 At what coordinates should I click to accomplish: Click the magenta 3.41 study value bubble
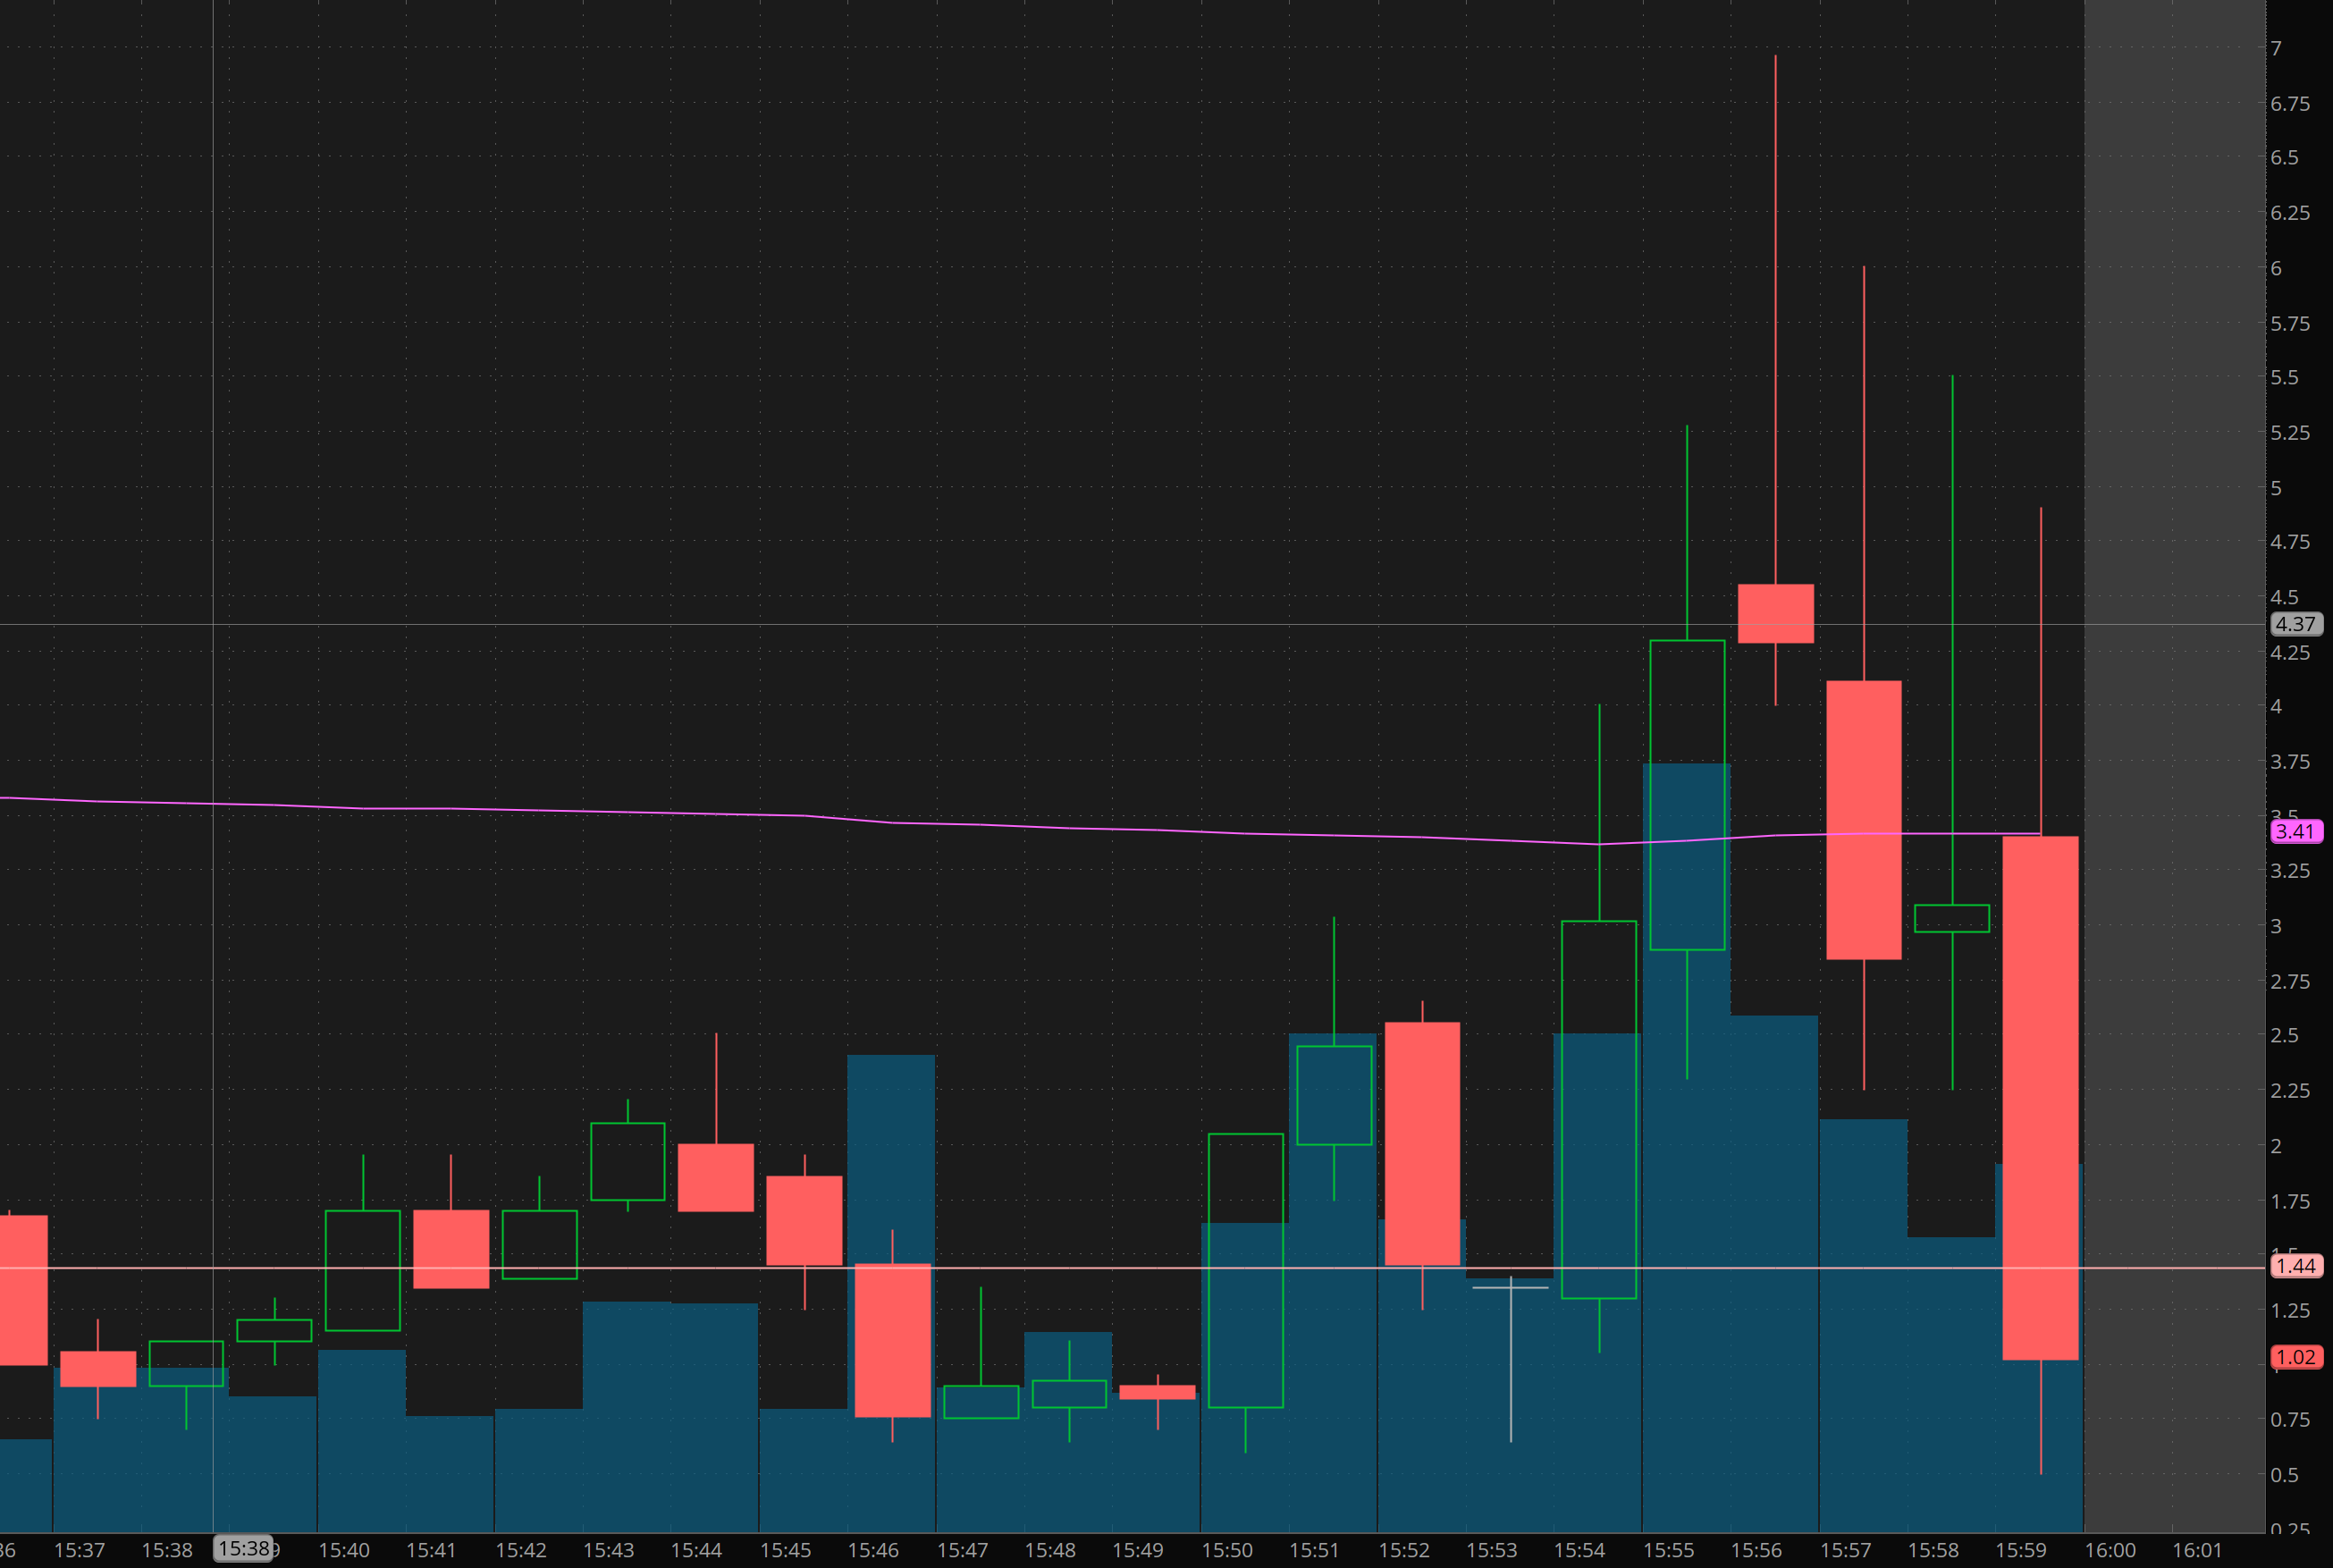click(x=2295, y=831)
